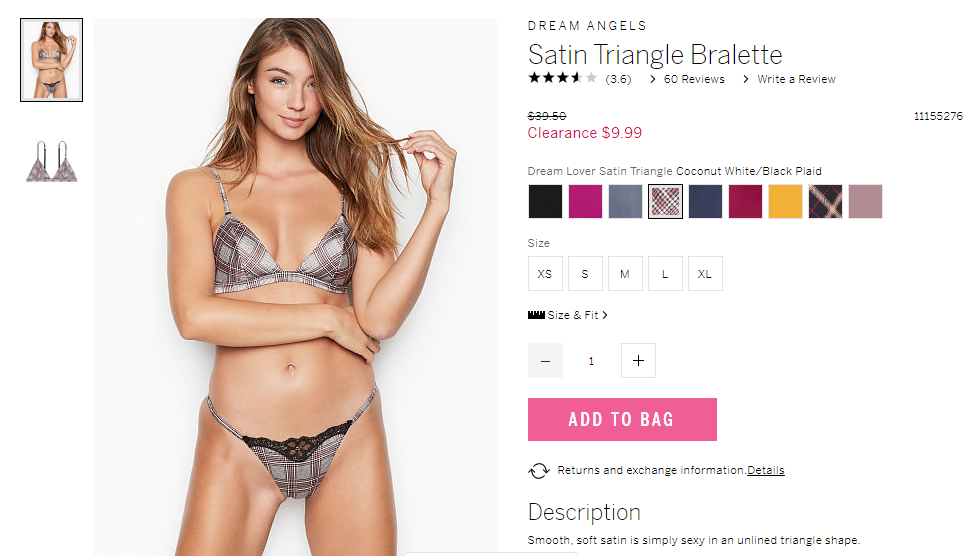This screenshot has width=972, height=556.
Task: Add the bralette to bag
Action: pyautogui.click(x=622, y=420)
